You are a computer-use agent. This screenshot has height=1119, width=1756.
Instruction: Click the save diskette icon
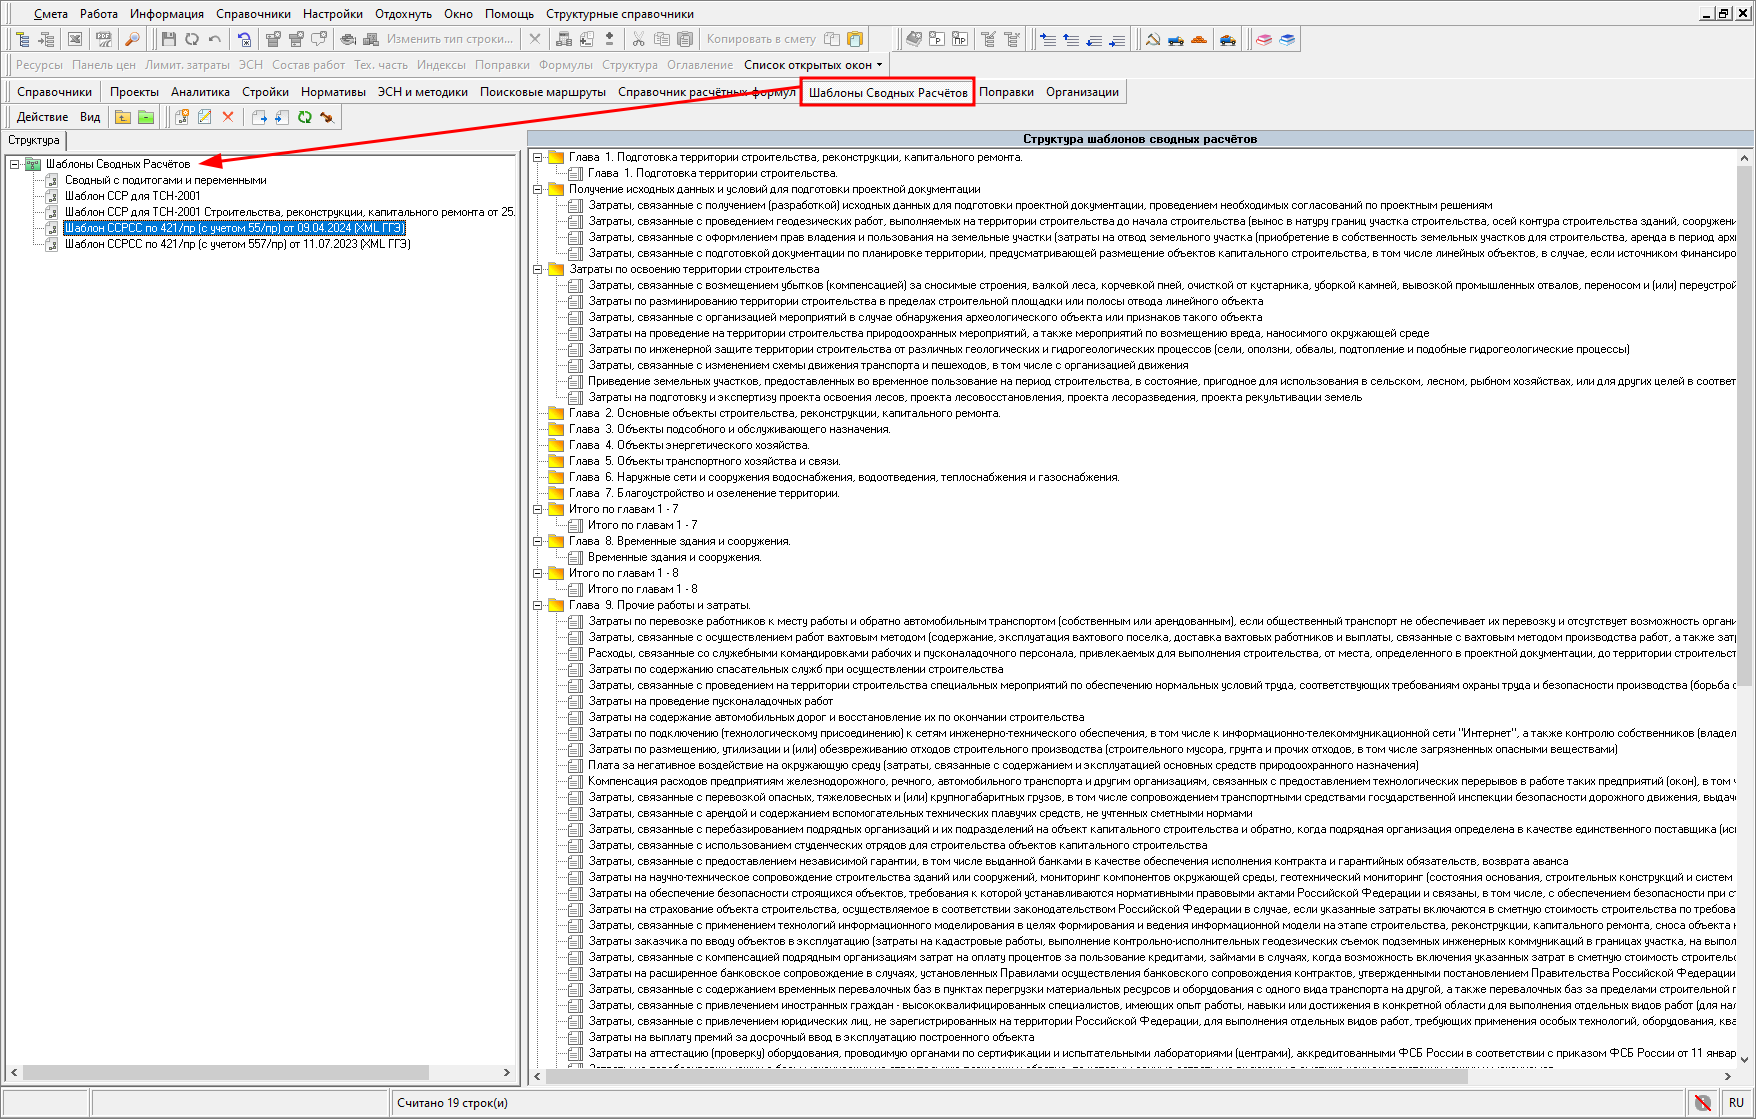coord(168,39)
